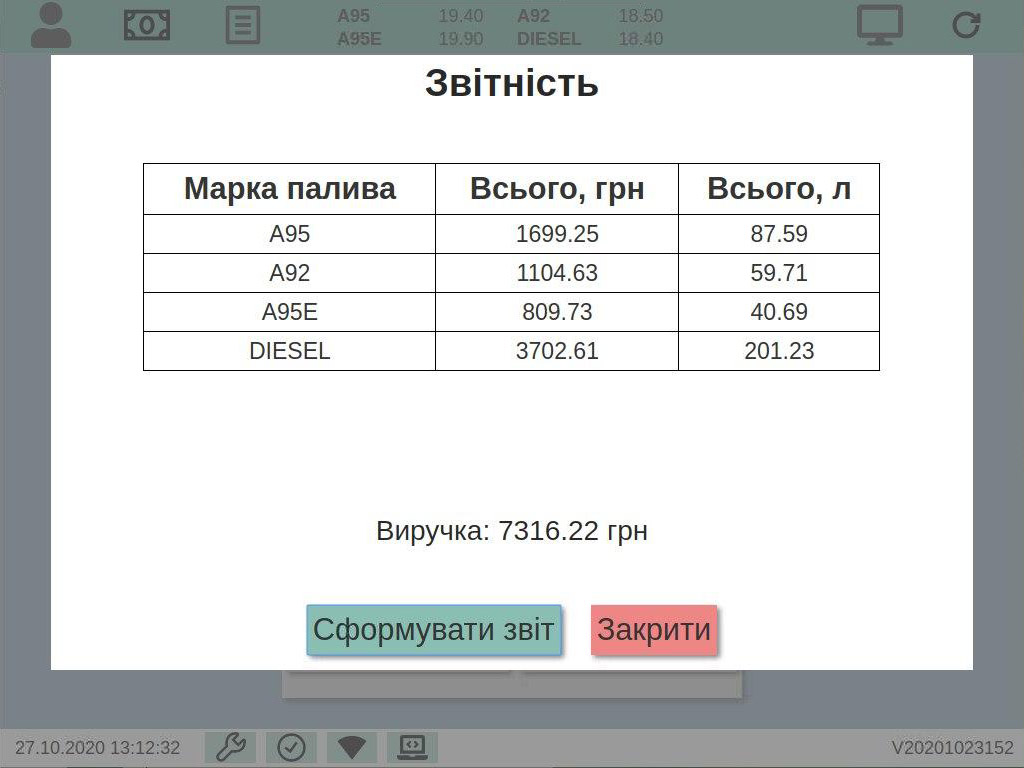Click the laptop code icon

tap(412, 747)
